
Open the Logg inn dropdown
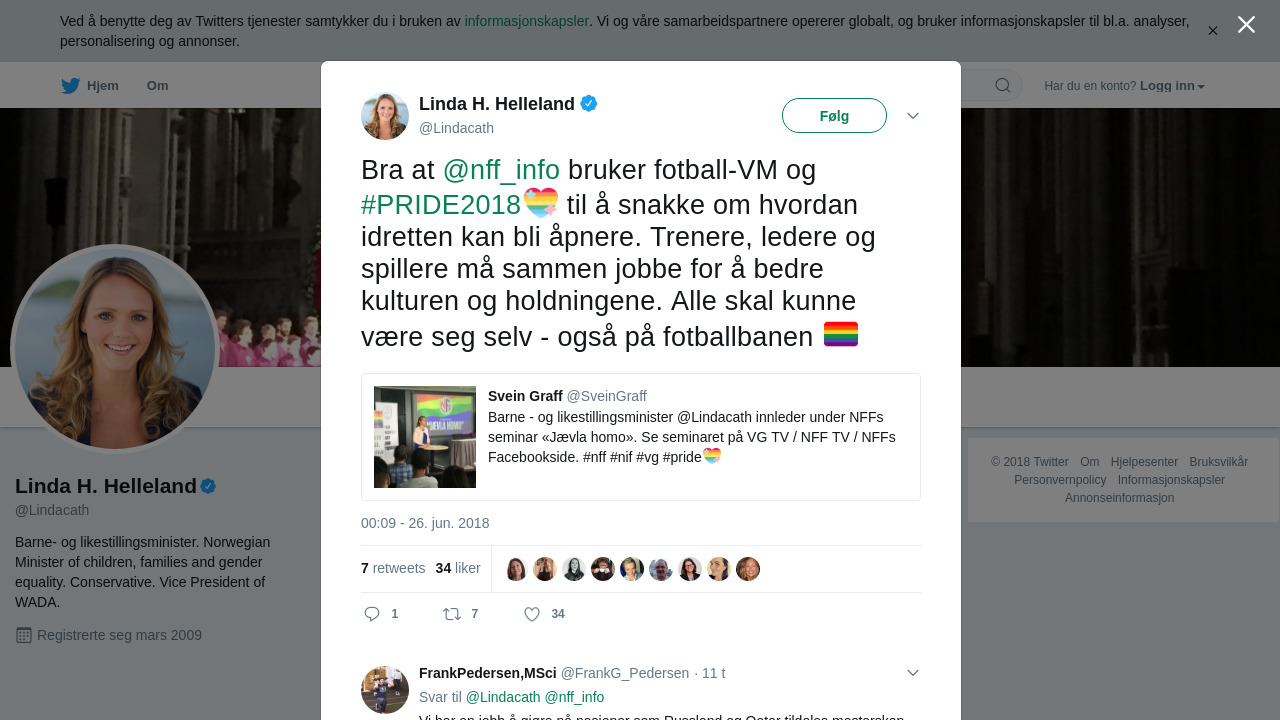(1172, 86)
